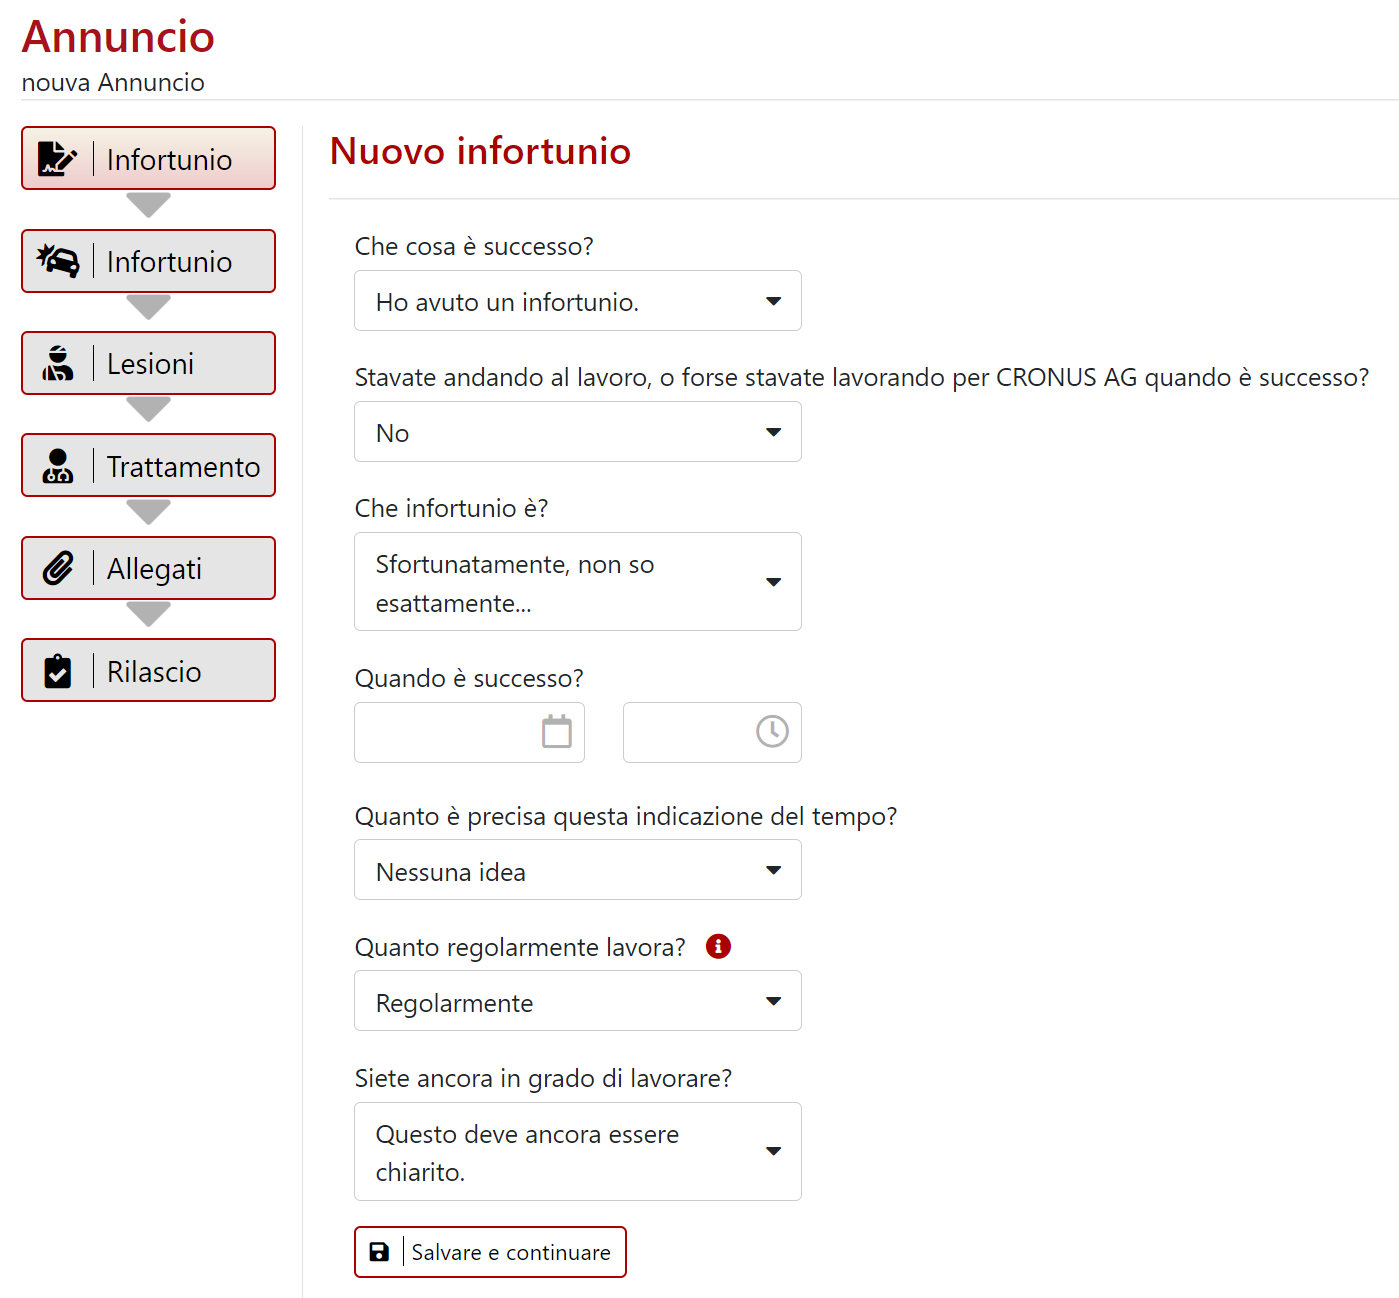Click the doctor icon for Trattamento
Screen dimensions: 1399x1298
(x=58, y=466)
